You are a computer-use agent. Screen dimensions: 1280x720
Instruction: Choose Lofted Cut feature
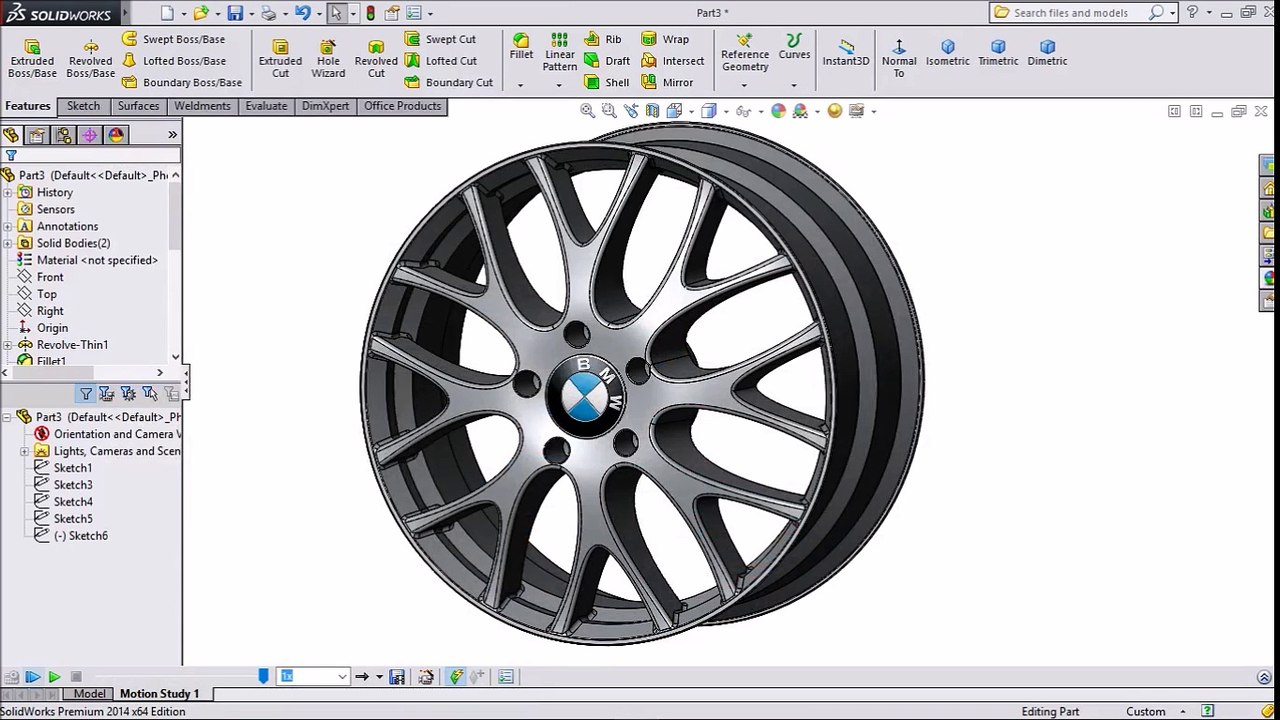click(440, 61)
